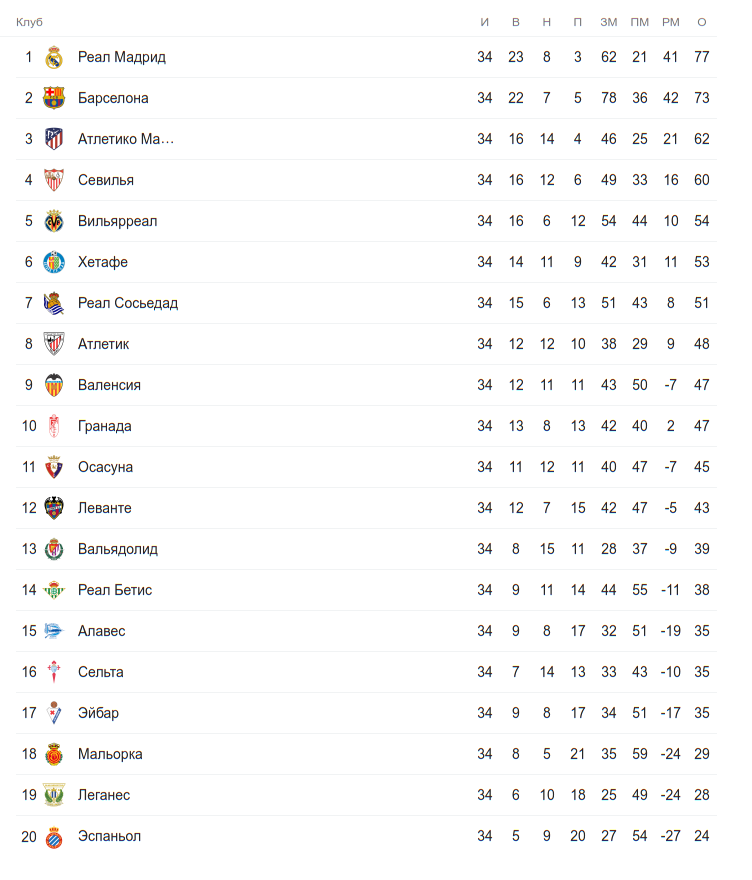
Task: Click the Sevilla club crest
Action: point(54,180)
